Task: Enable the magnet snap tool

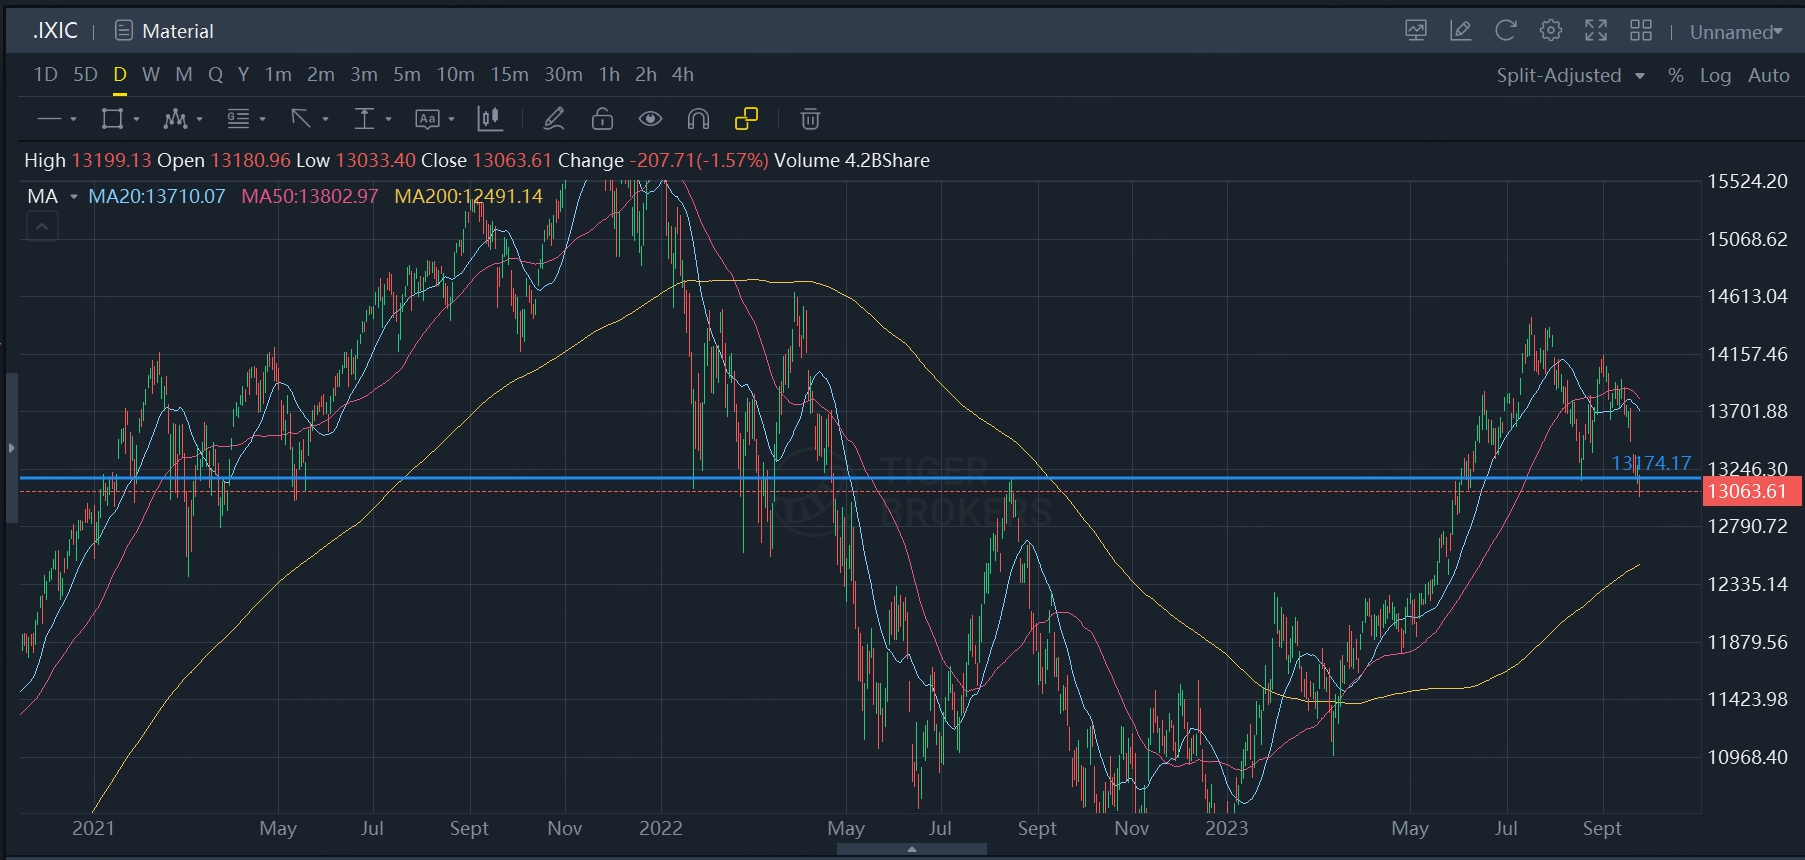Action: coord(698,120)
